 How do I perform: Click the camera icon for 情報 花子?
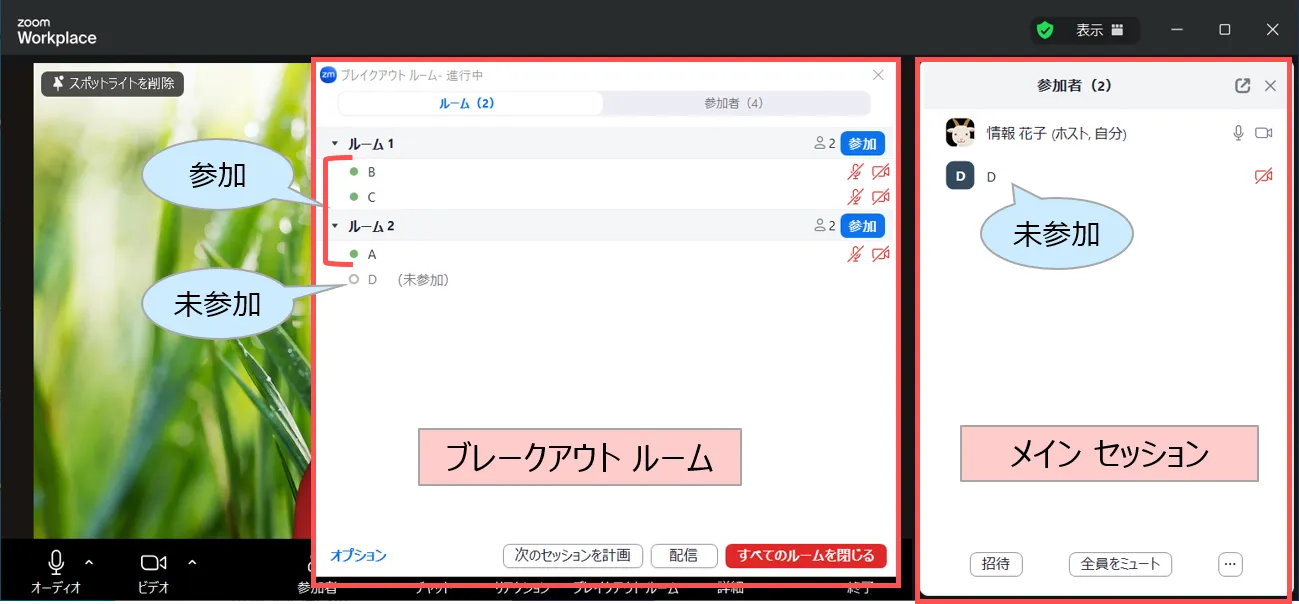coord(1263,133)
